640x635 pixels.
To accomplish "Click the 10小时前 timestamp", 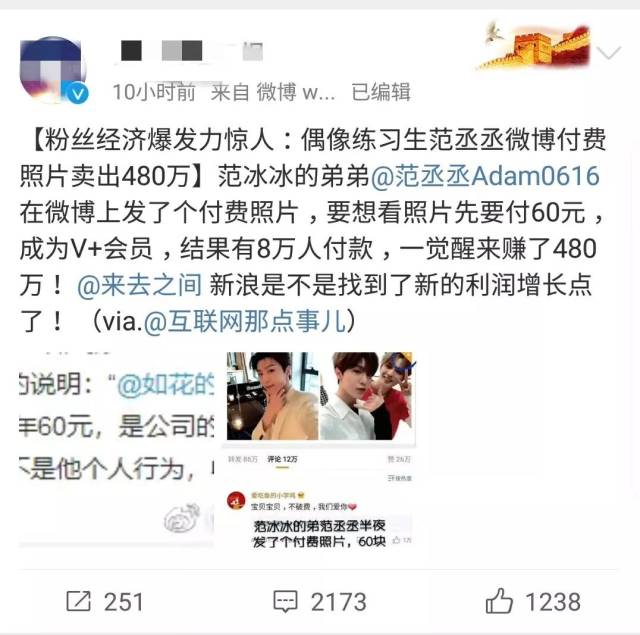I will (x=154, y=92).
